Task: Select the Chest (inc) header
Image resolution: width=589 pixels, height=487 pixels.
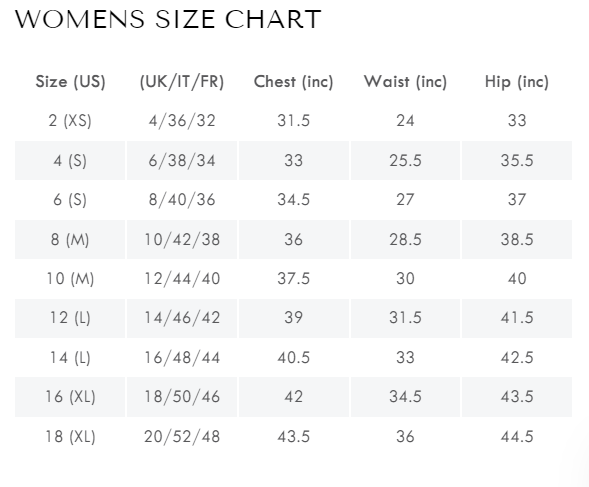Action: pos(293,82)
